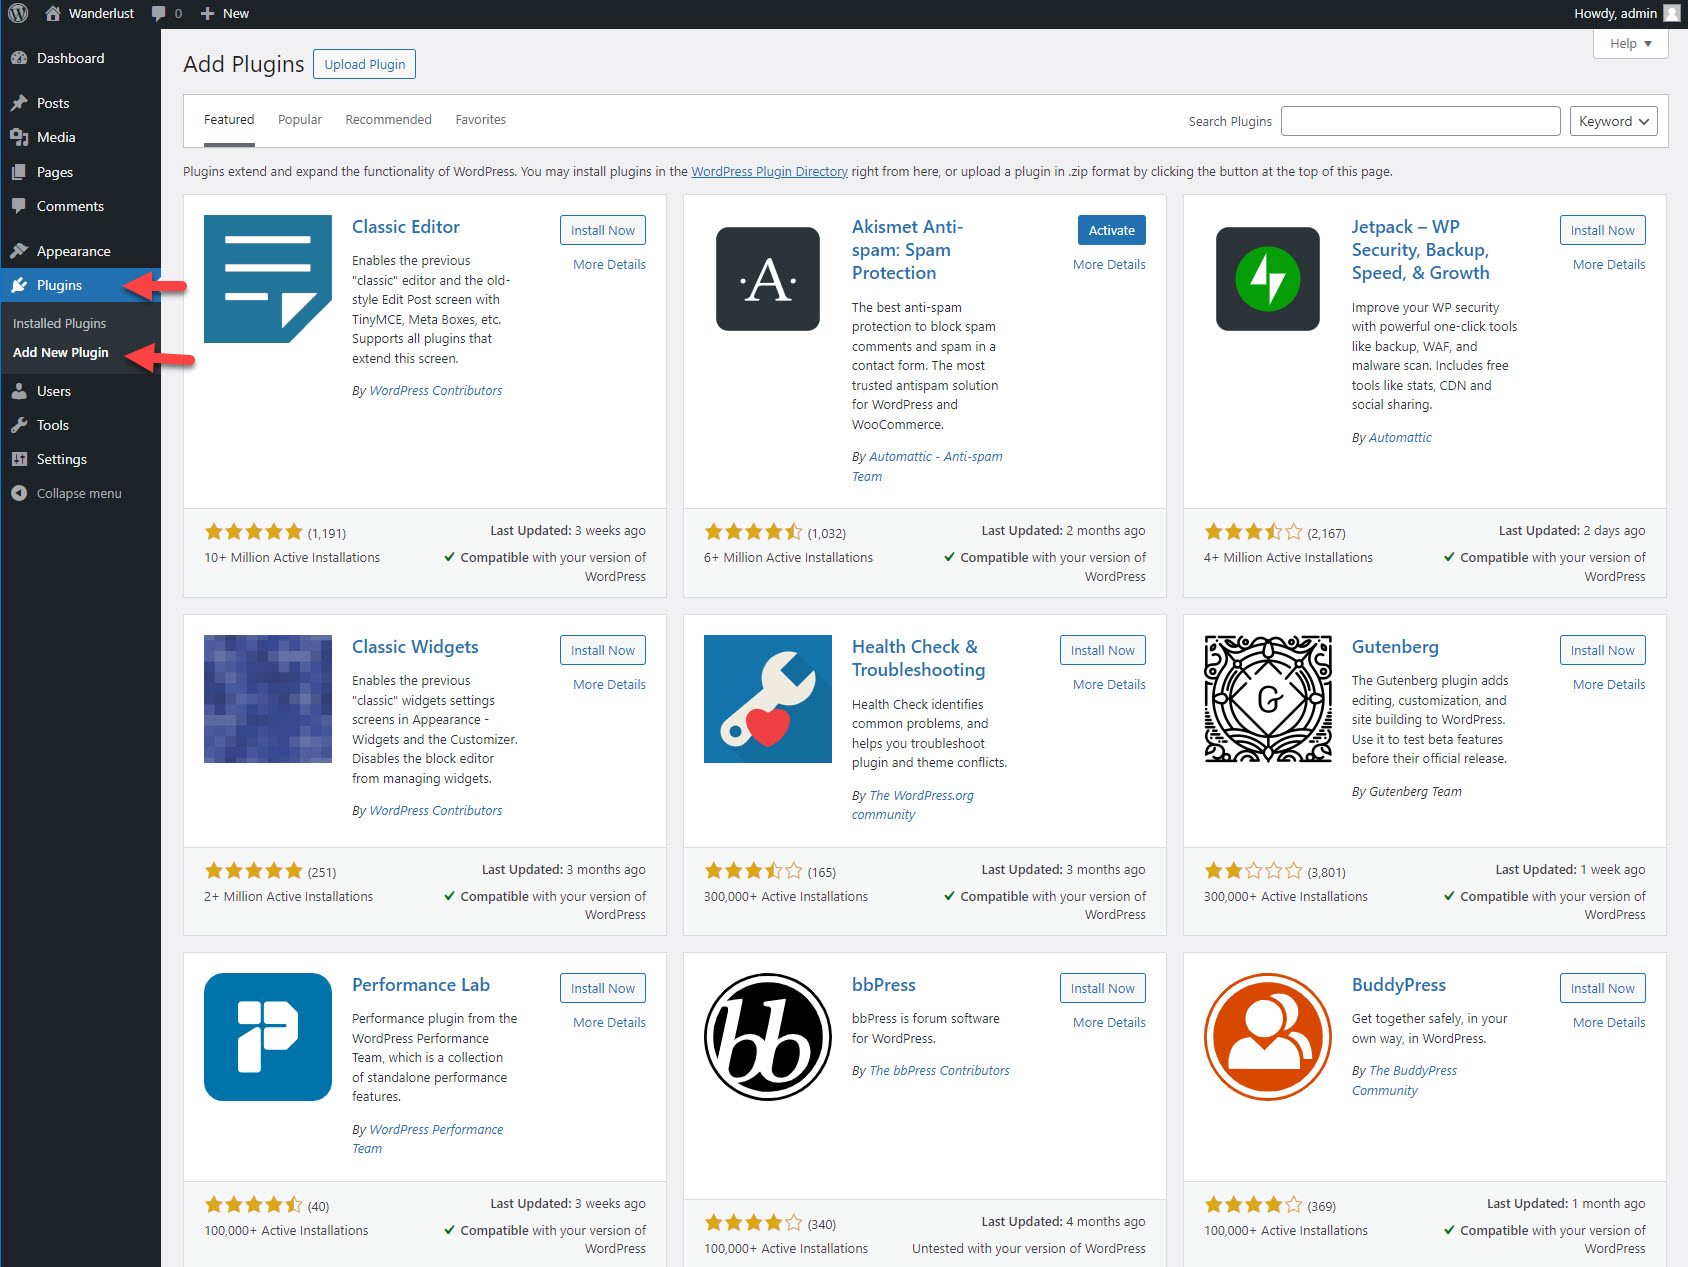Screen dimensions: 1688x1267
Task: Open the Health Check wrench icon
Action: 767,699
